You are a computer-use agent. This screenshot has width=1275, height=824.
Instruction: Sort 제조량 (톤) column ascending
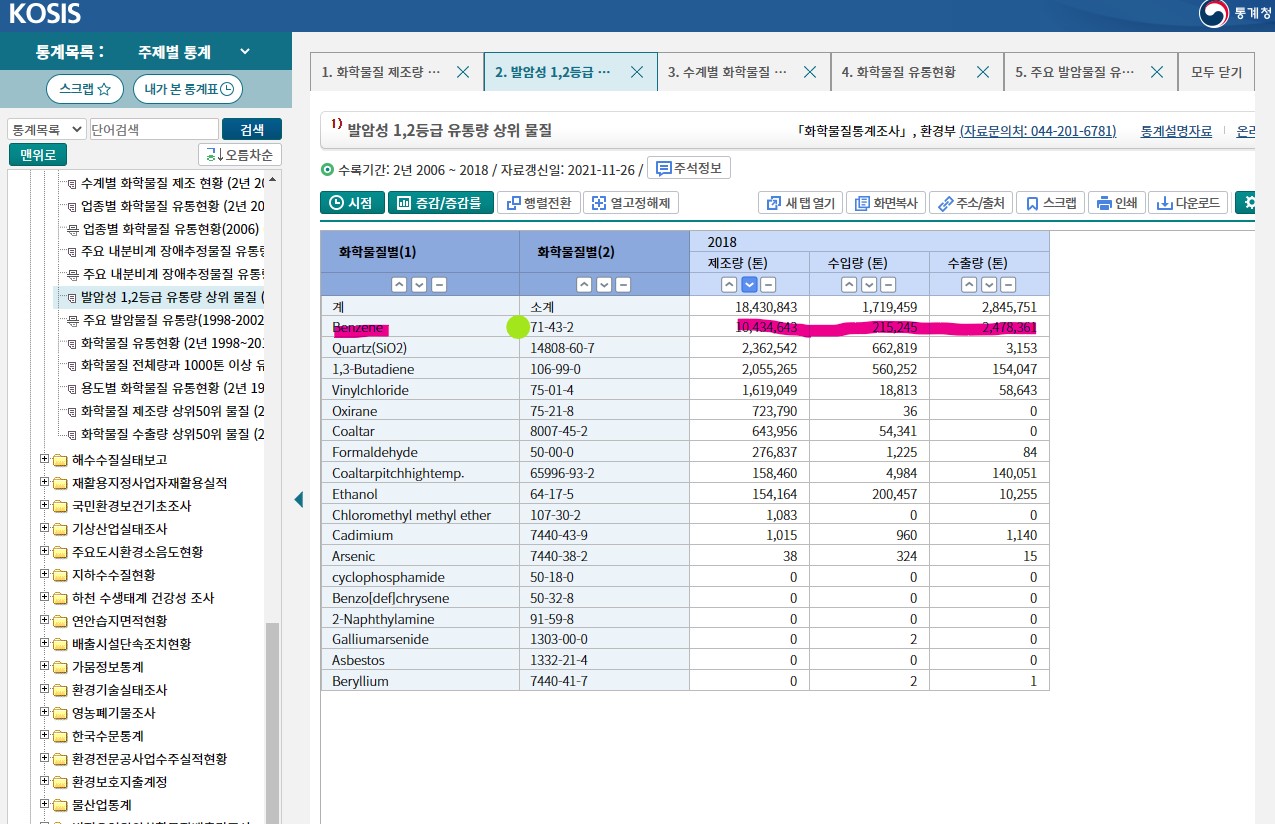pyautogui.click(x=730, y=284)
